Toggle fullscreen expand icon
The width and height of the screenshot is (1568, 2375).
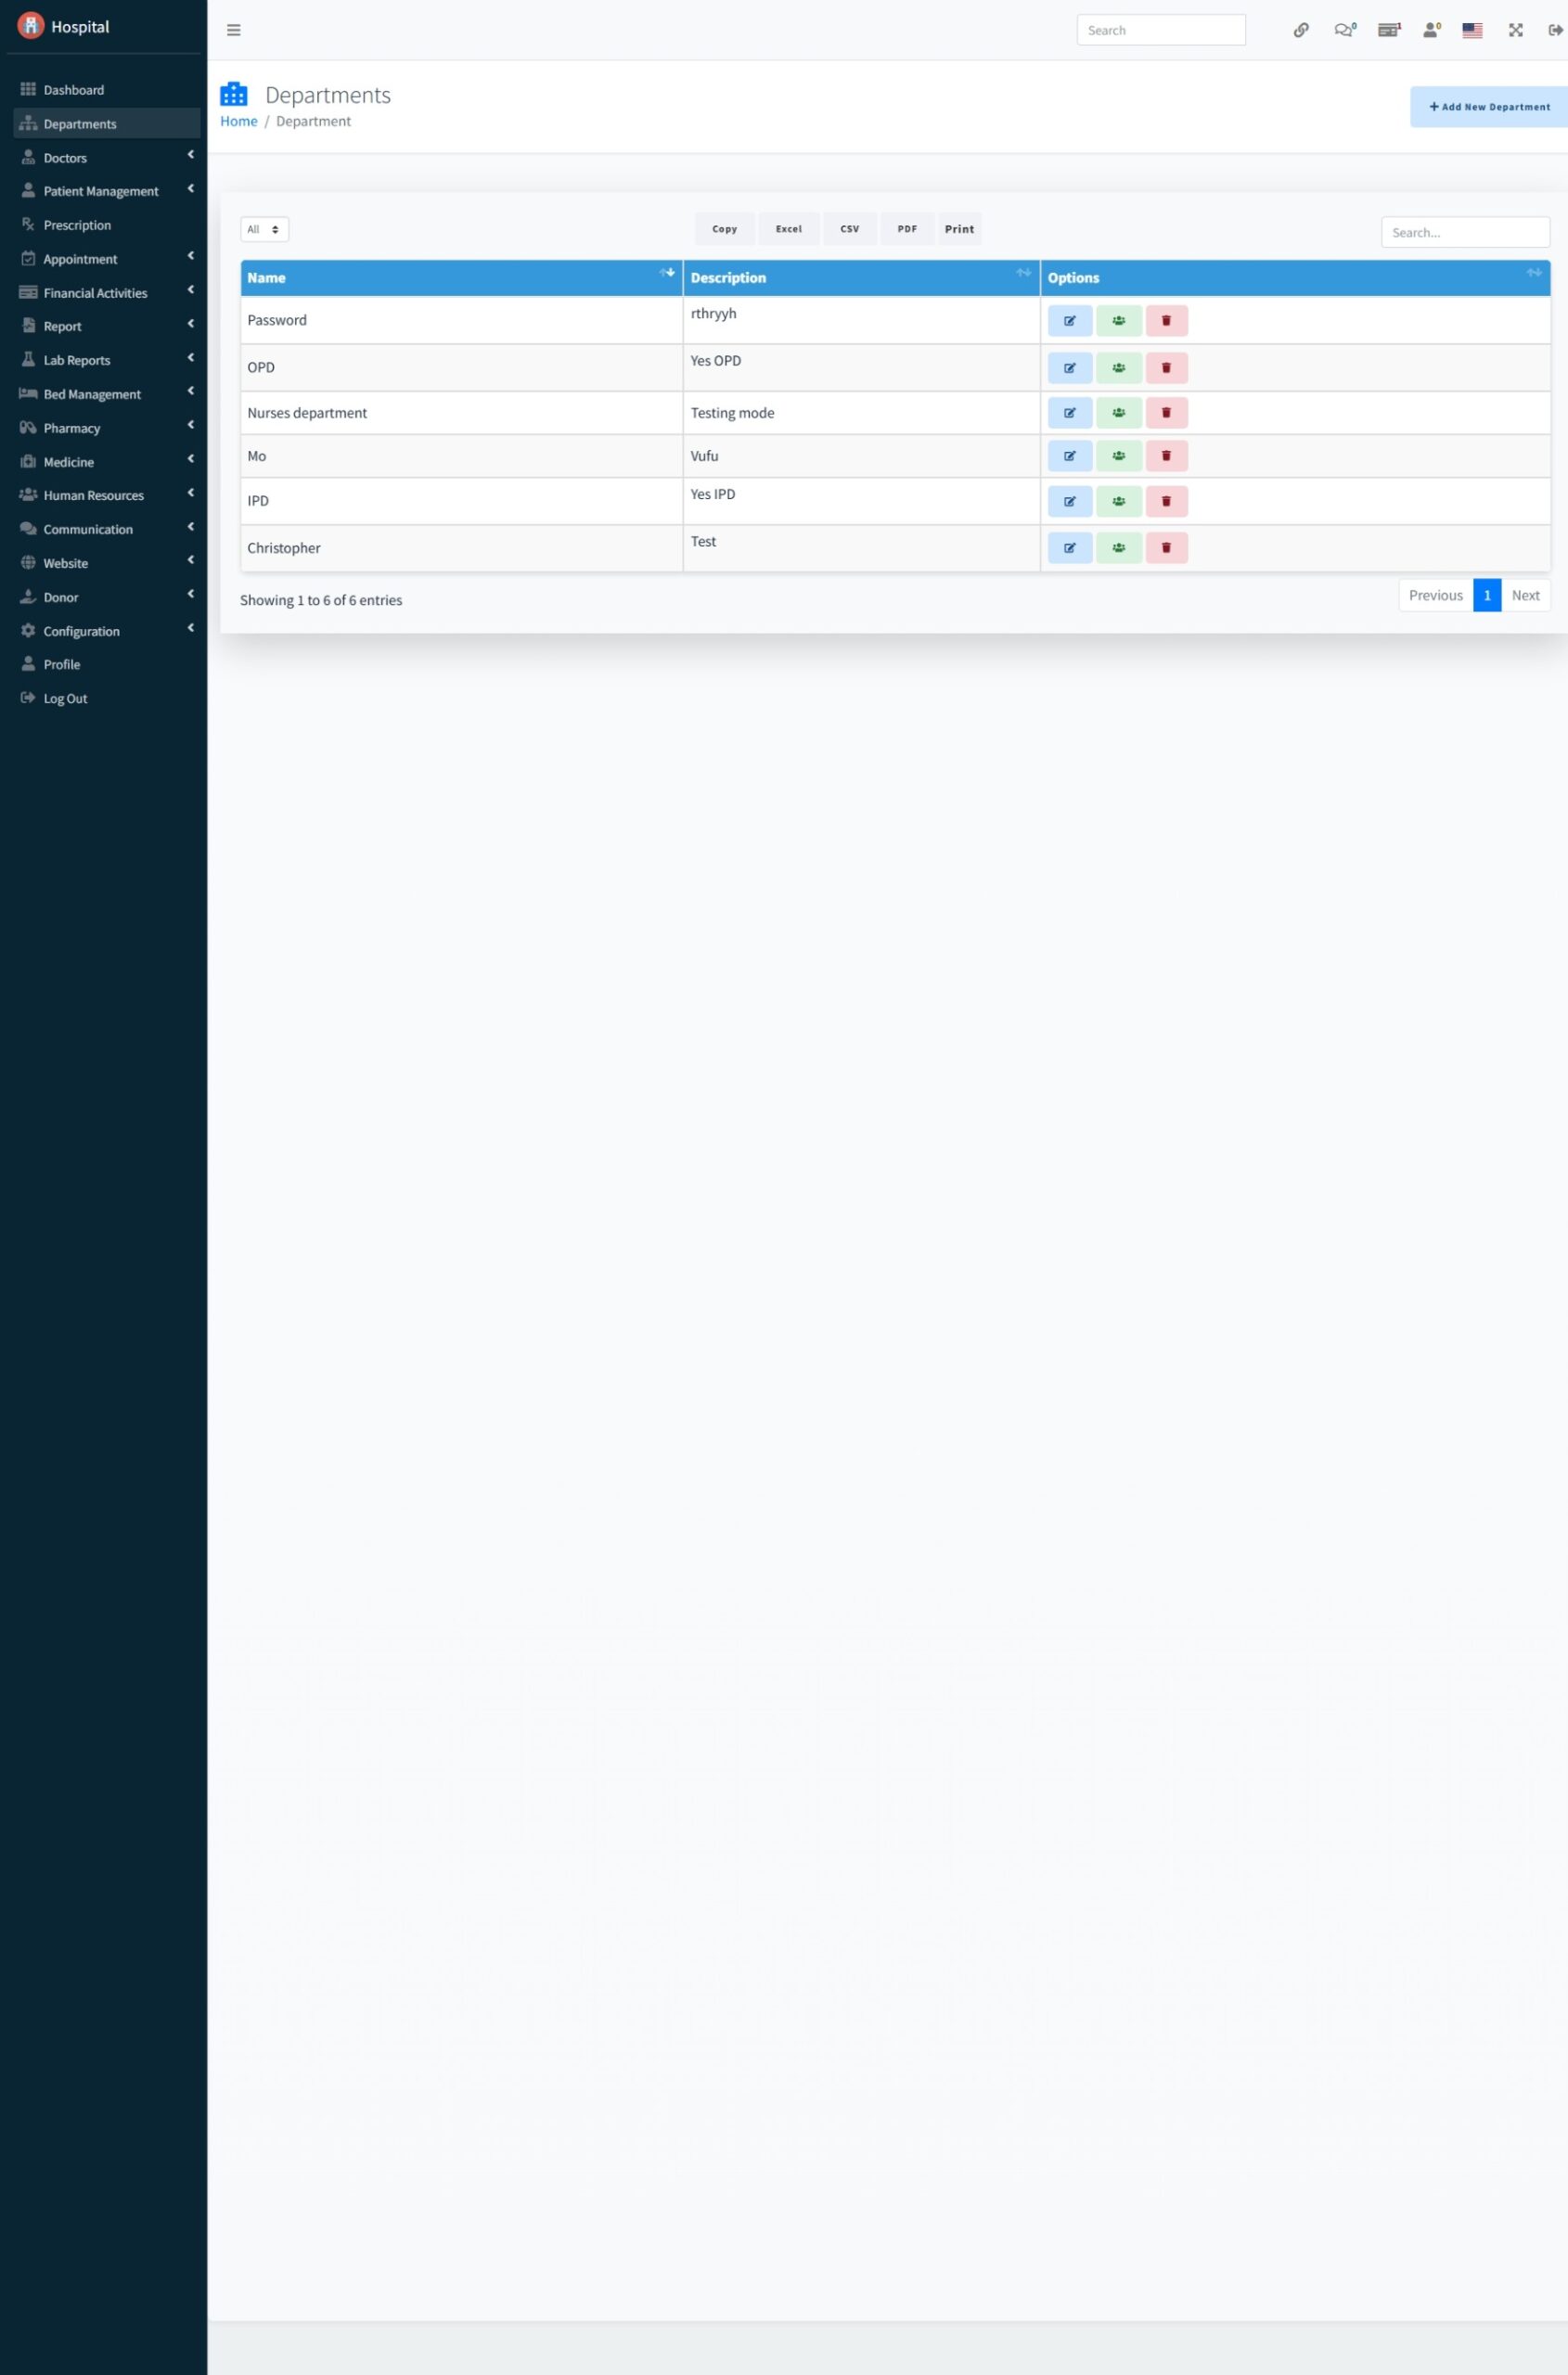(1516, 30)
